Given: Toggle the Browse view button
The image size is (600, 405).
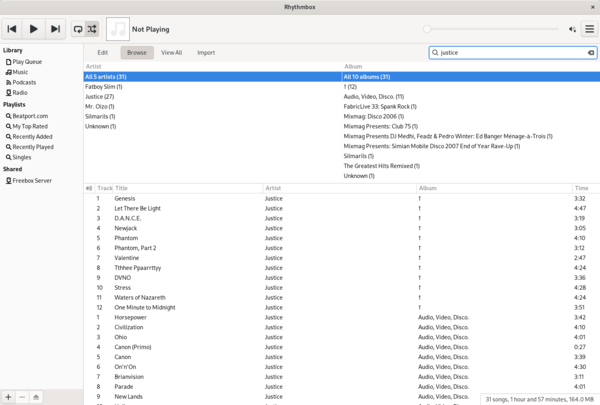Looking at the screenshot, I should click(136, 52).
